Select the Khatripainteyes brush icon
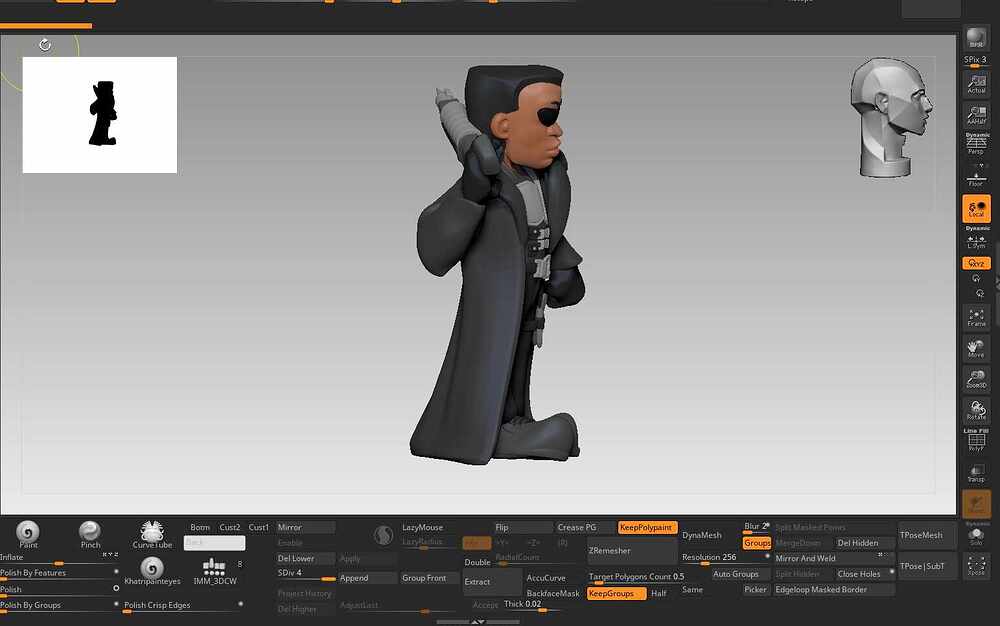The width and height of the screenshot is (1000, 626). [152, 571]
